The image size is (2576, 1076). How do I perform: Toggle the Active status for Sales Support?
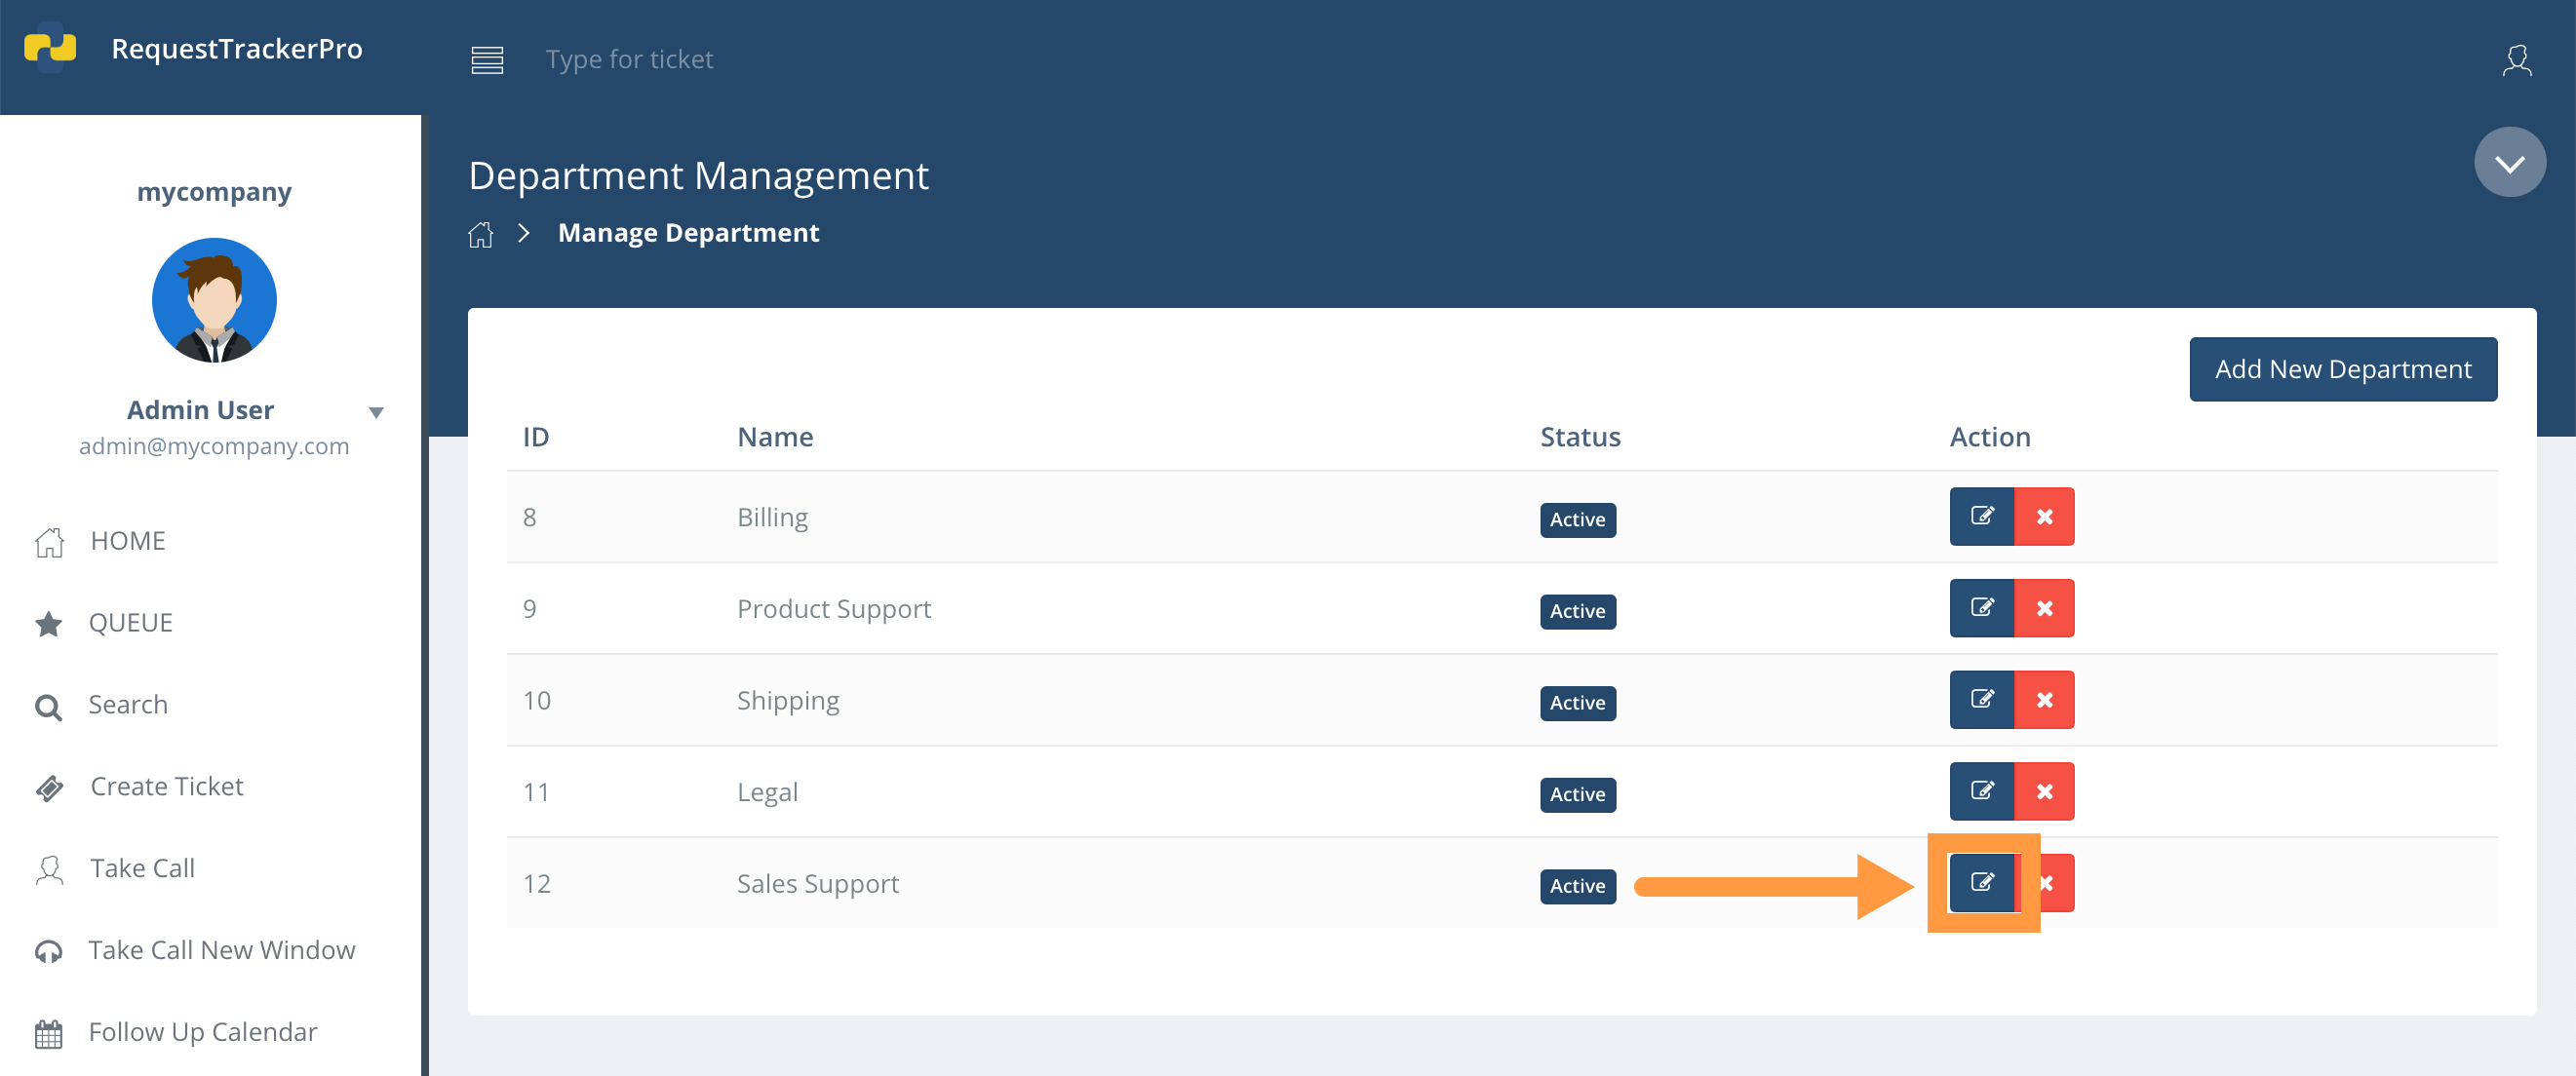coord(1577,886)
